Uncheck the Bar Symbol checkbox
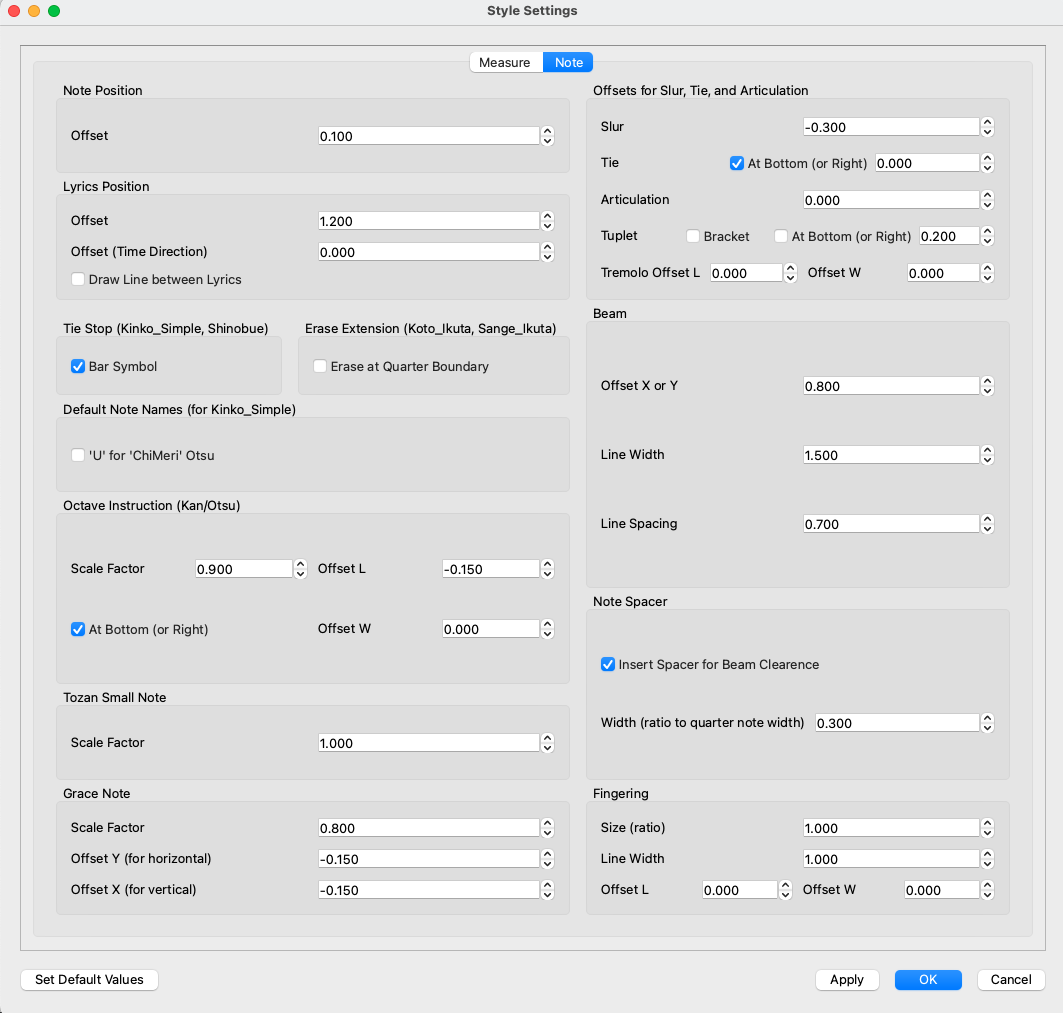 (78, 367)
